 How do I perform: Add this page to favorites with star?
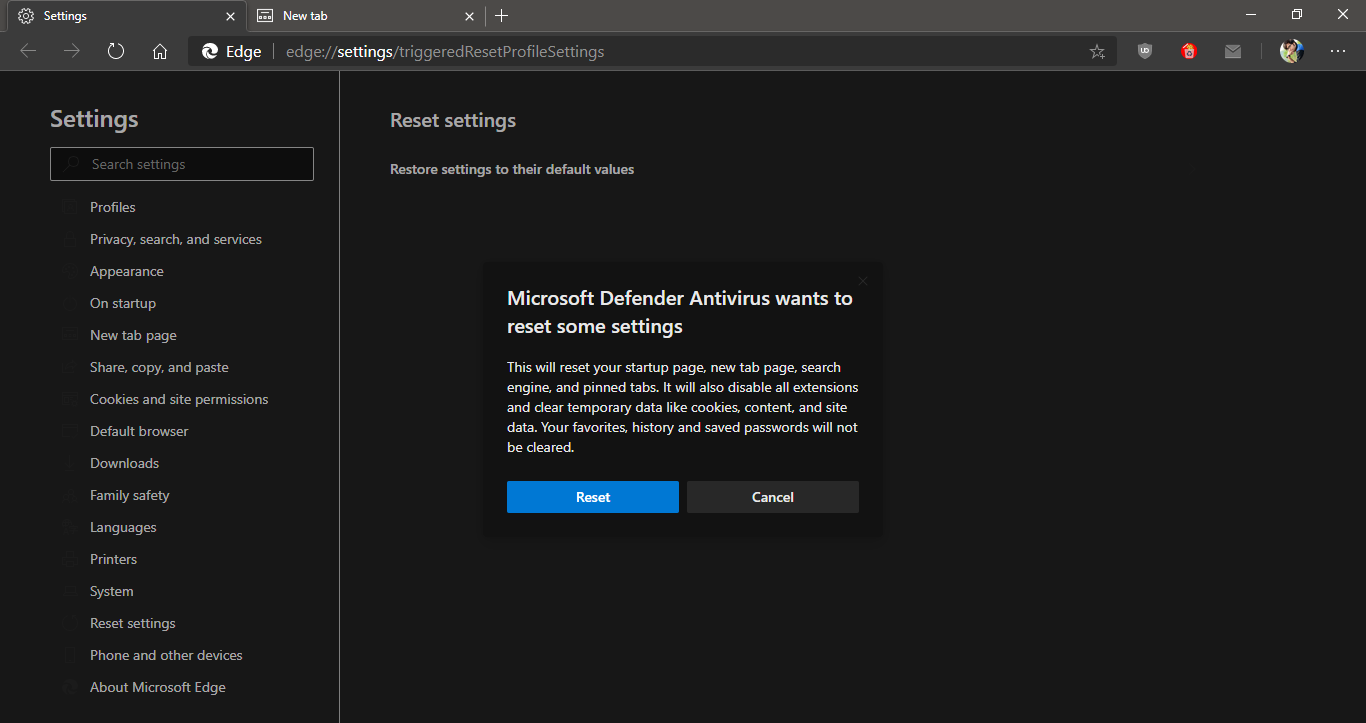tap(1097, 52)
